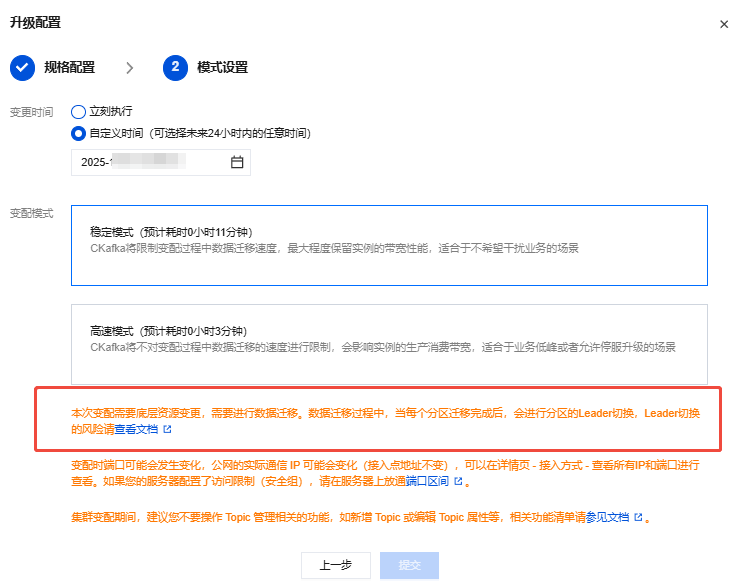
Task: Click the 模式设置 step label
Action: click(x=222, y=68)
